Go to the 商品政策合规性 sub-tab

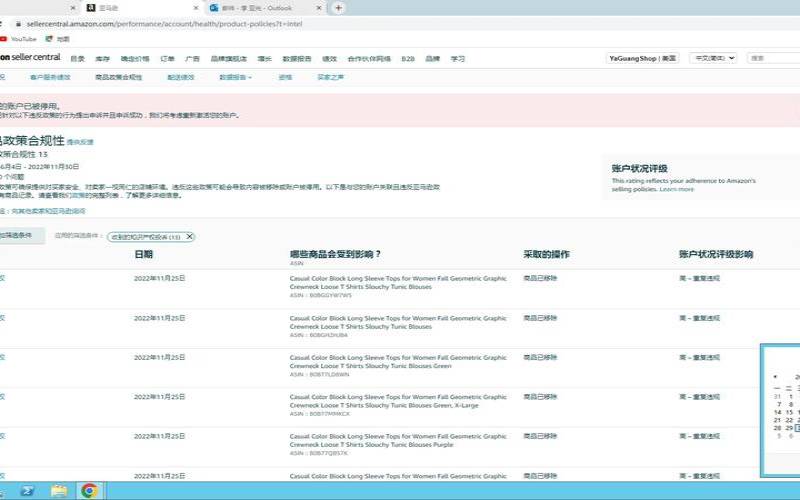click(x=118, y=78)
